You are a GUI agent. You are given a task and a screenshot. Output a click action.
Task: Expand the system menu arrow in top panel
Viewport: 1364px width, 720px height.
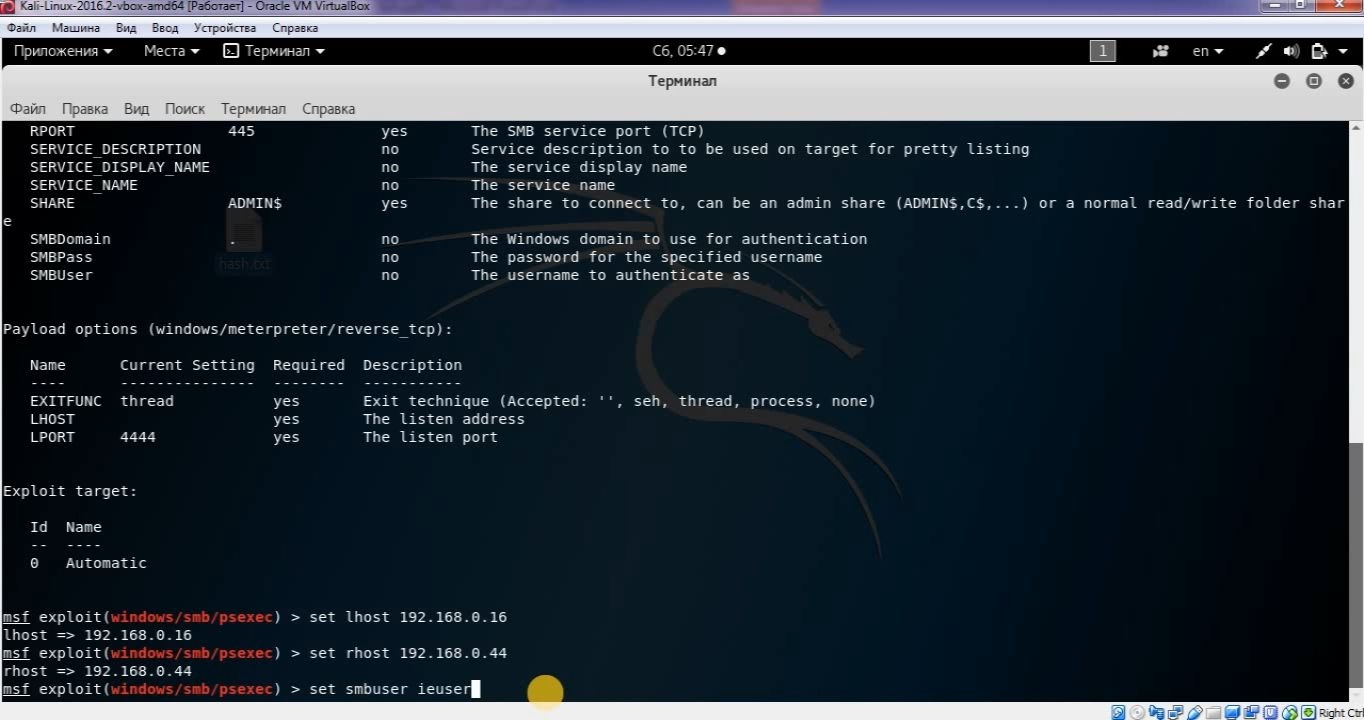pos(1341,51)
